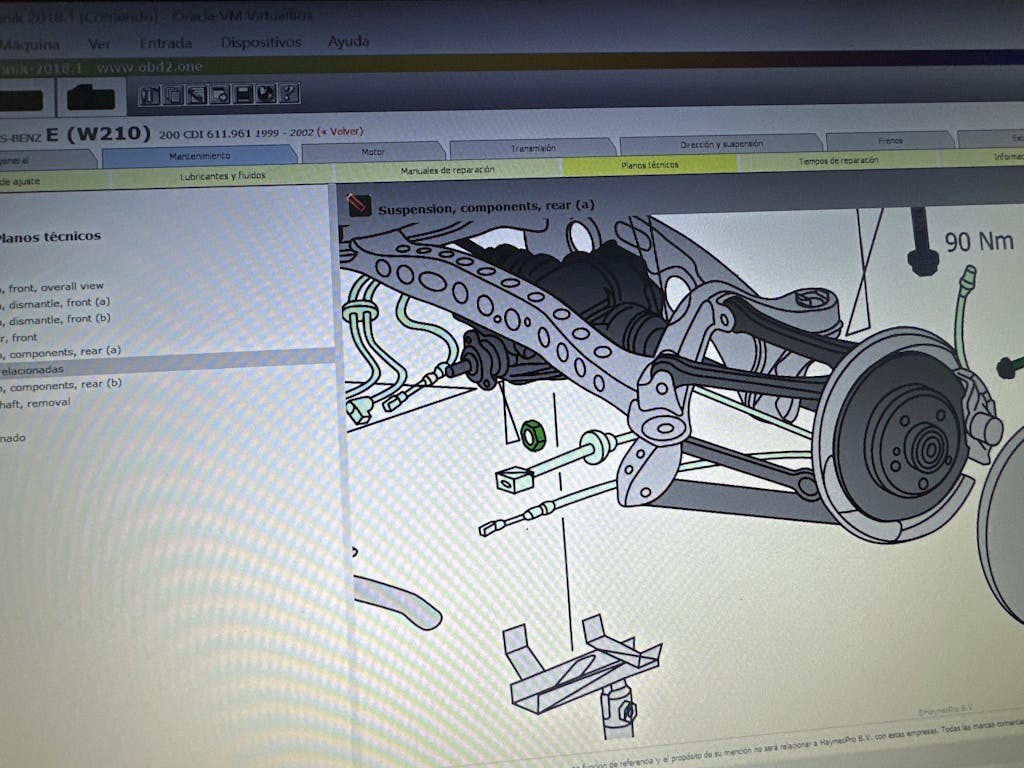Image resolution: width=1024 pixels, height=768 pixels.
Task: Open the Ayuda menu
Action: coord(348,41)
